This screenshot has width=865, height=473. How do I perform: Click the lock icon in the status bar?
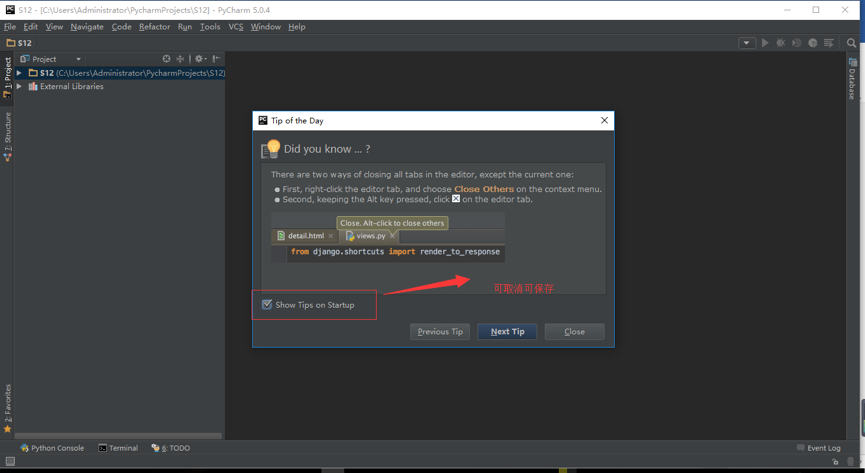[x=835, y=461]
